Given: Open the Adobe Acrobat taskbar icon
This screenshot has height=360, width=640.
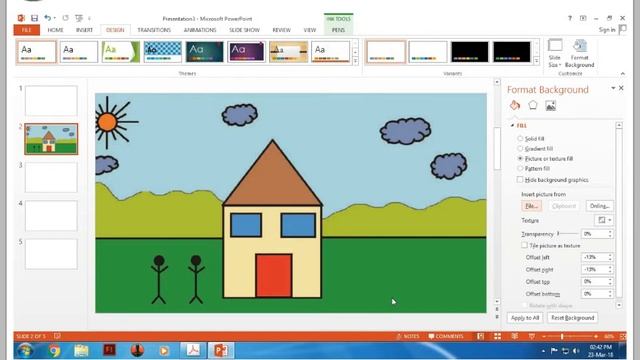Looking at the screenshot, I should [x=193, y=351].
